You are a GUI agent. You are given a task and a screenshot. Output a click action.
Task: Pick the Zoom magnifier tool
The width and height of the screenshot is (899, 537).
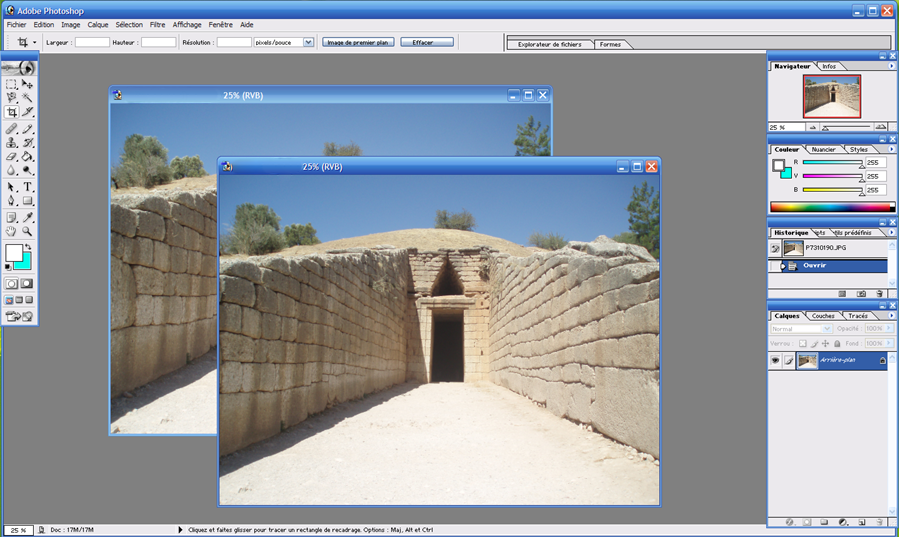click(x=28, y=231)
